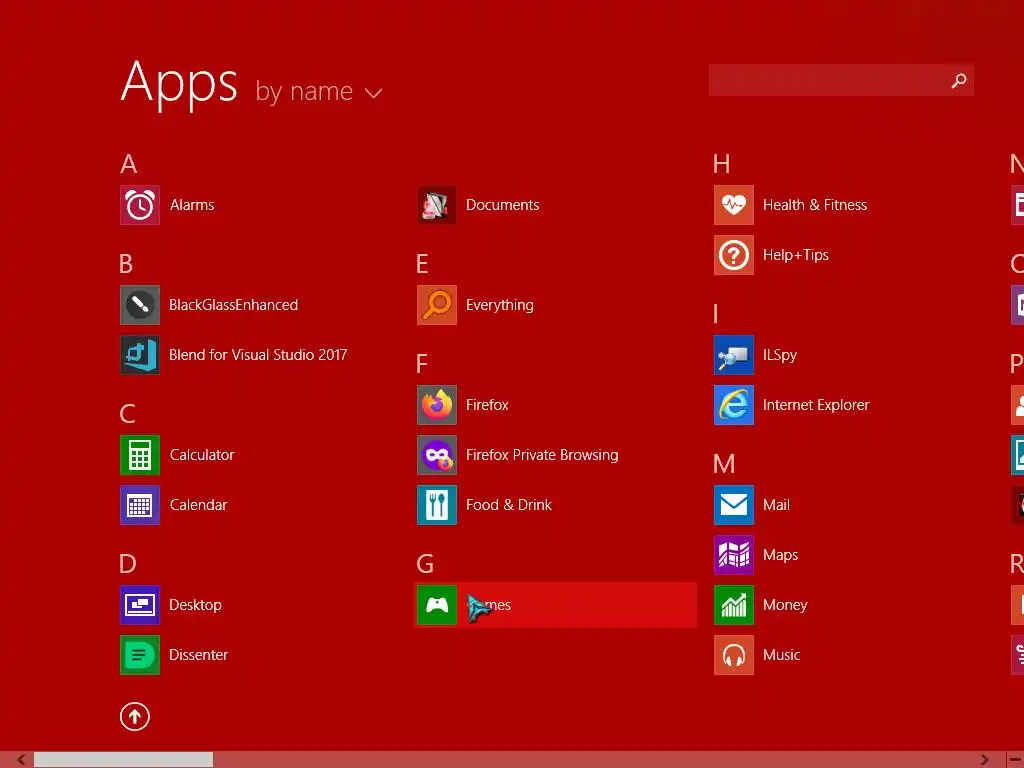Click the 'Documents' label text
Screen dimensions: 1024x768
click(x=502, y=205)
